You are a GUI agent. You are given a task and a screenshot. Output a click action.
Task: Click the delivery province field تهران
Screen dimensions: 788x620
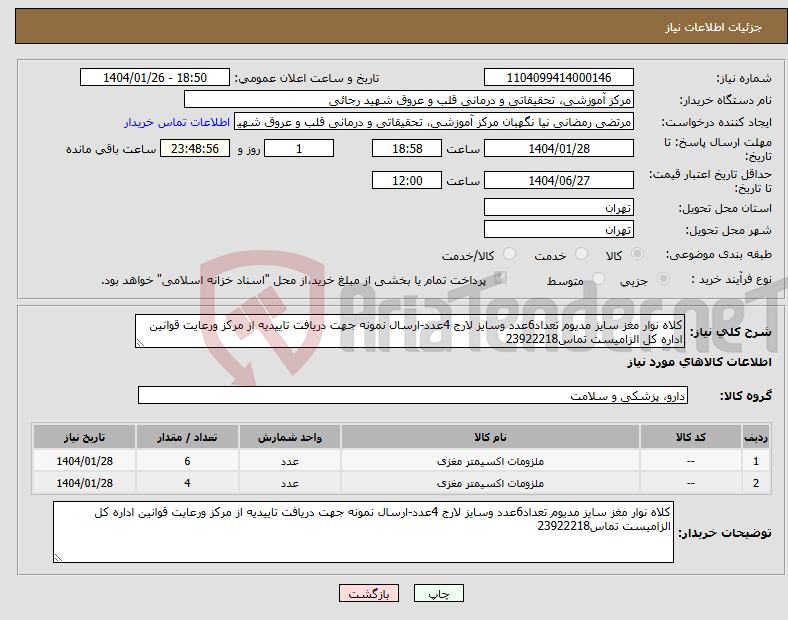tap(558, 207)
